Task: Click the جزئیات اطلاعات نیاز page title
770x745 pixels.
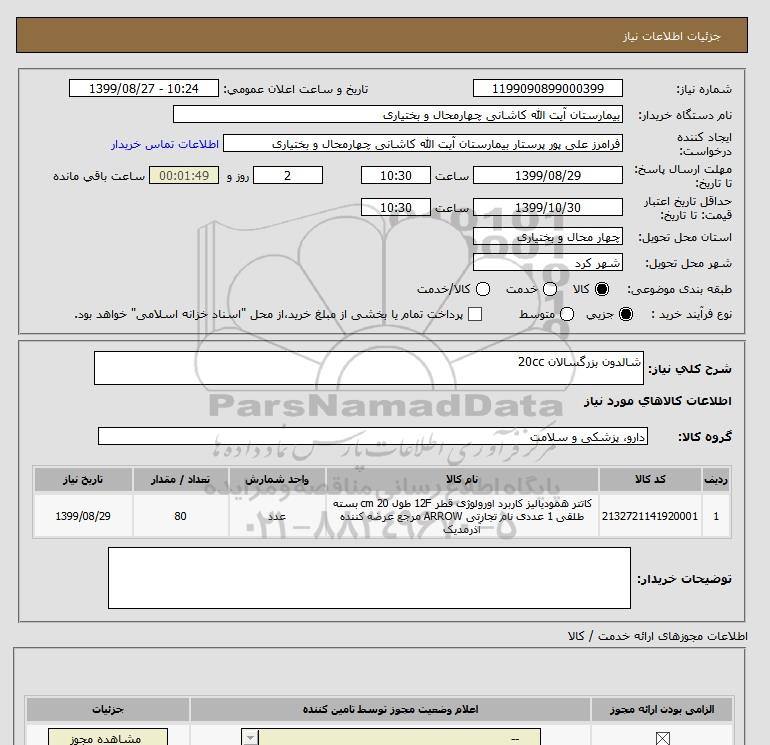Action: tap(671, 36)
